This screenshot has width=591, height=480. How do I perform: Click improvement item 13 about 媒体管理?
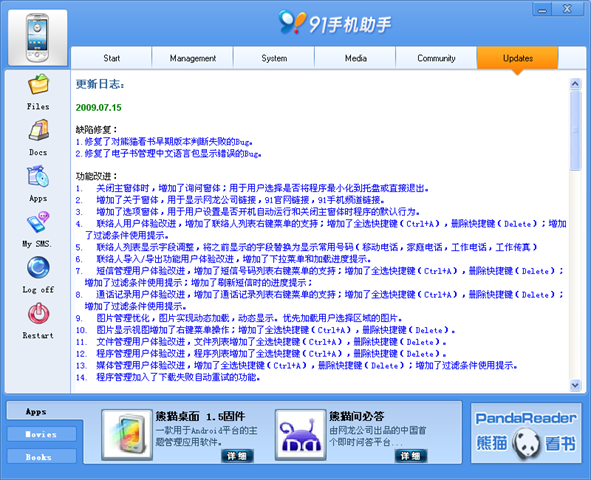[x=296, y=365]
